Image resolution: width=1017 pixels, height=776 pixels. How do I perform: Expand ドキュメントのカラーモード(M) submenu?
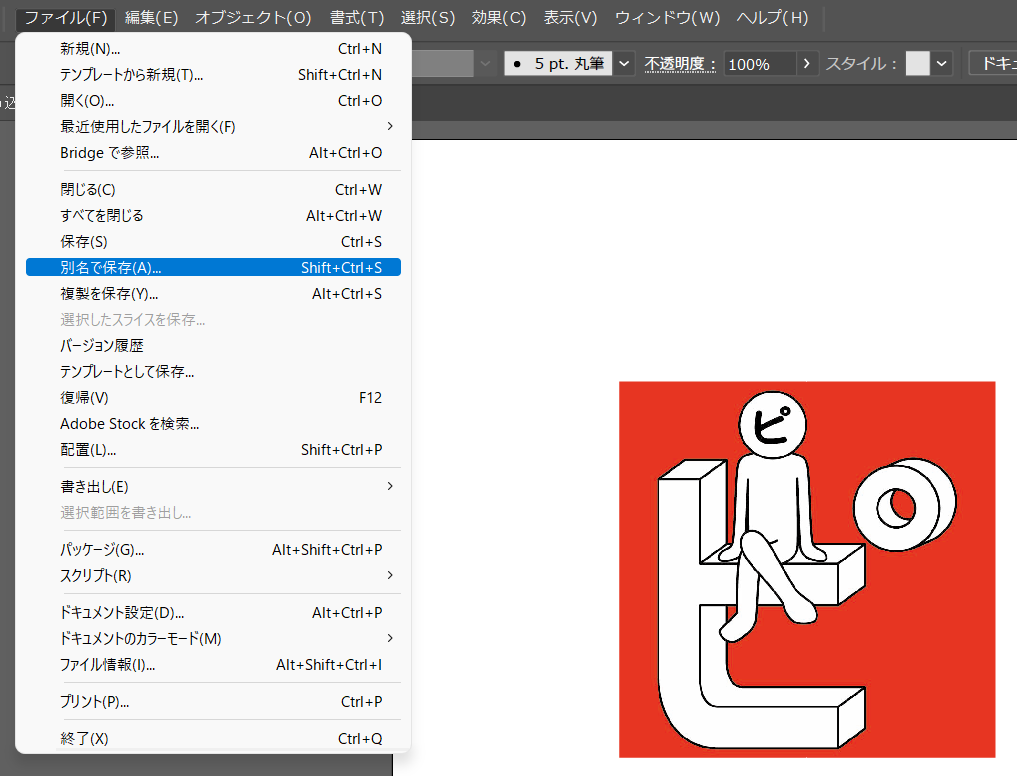pos(213,638)
